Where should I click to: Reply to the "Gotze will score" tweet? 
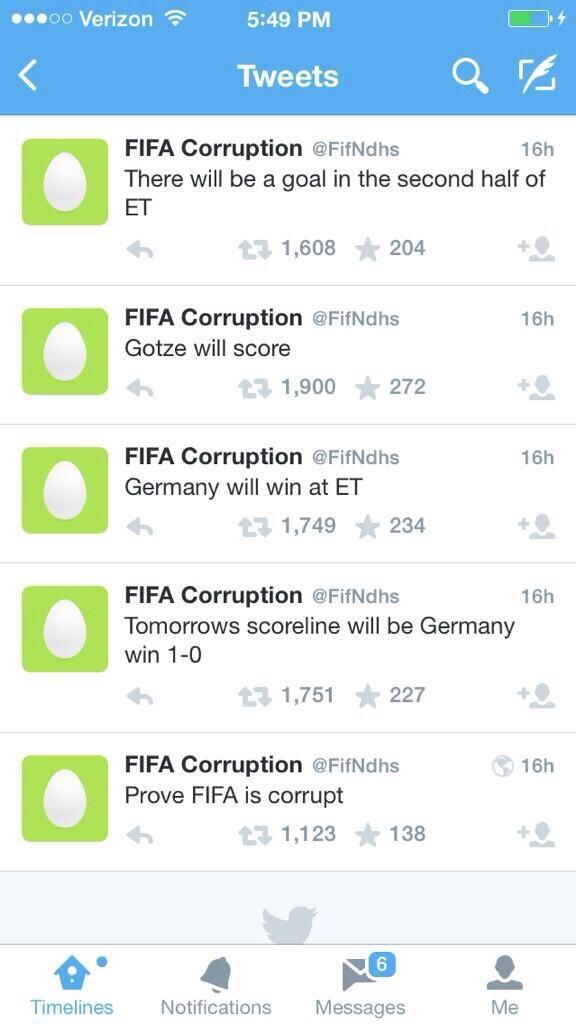point(139,388)
